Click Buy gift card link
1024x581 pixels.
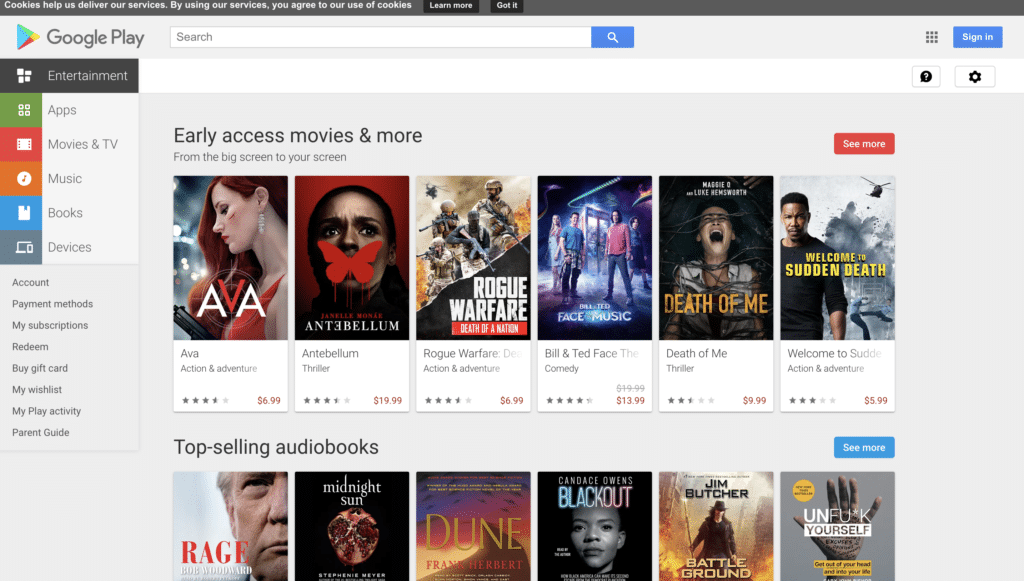[x=40, y=368]
